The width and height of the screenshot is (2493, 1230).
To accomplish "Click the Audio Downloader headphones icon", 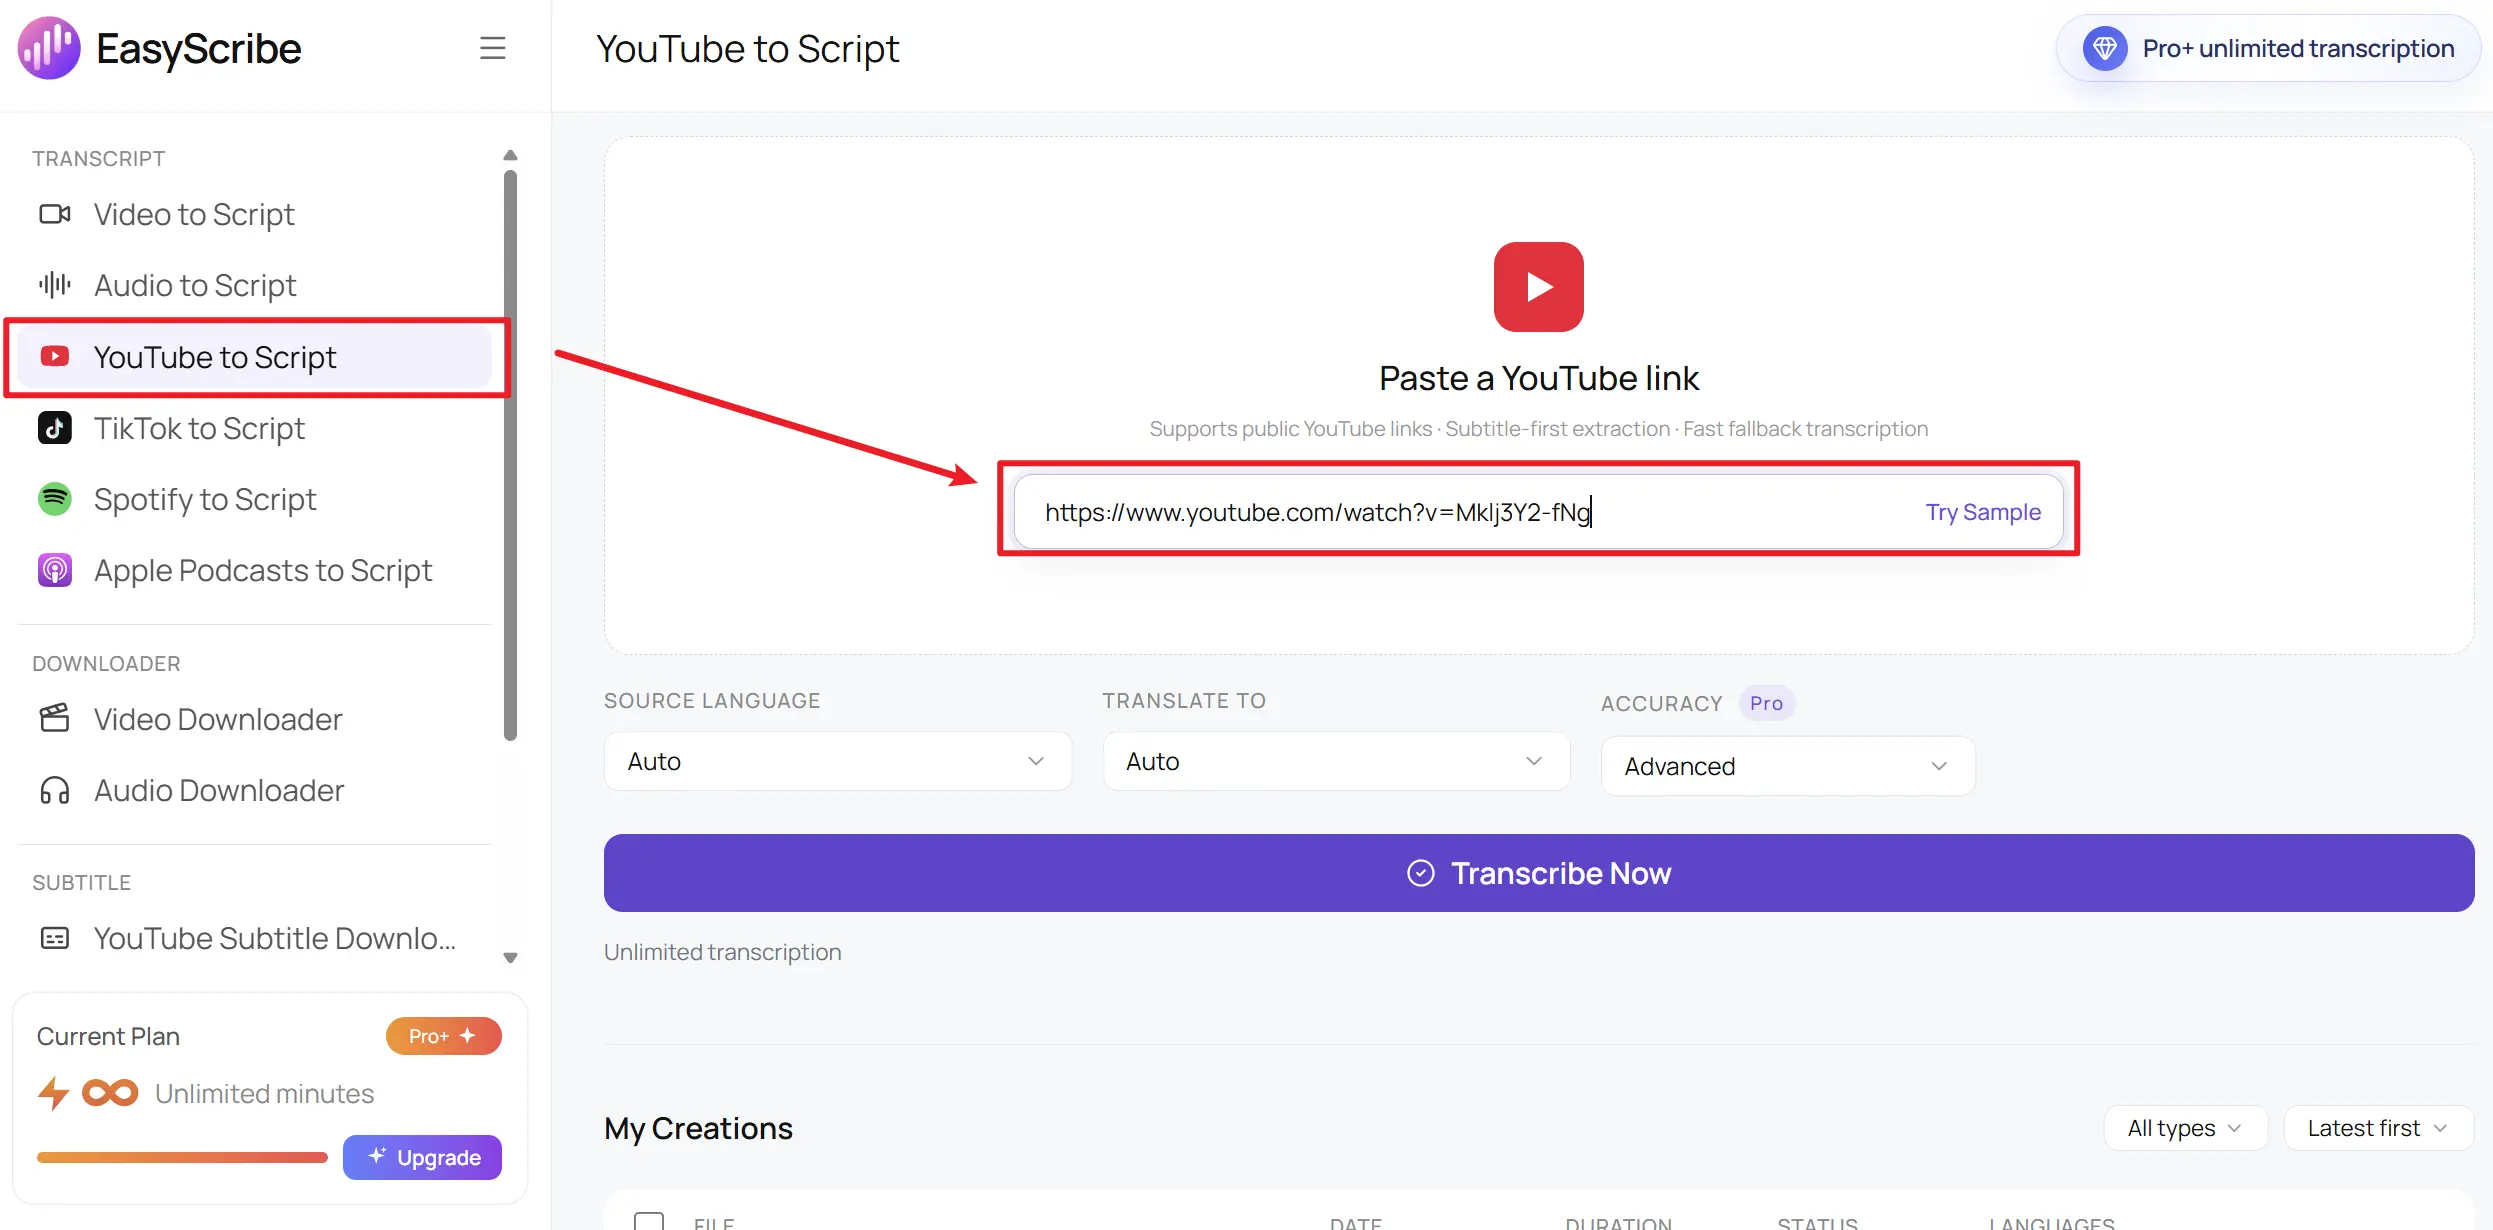I will [x=55, y=790].
